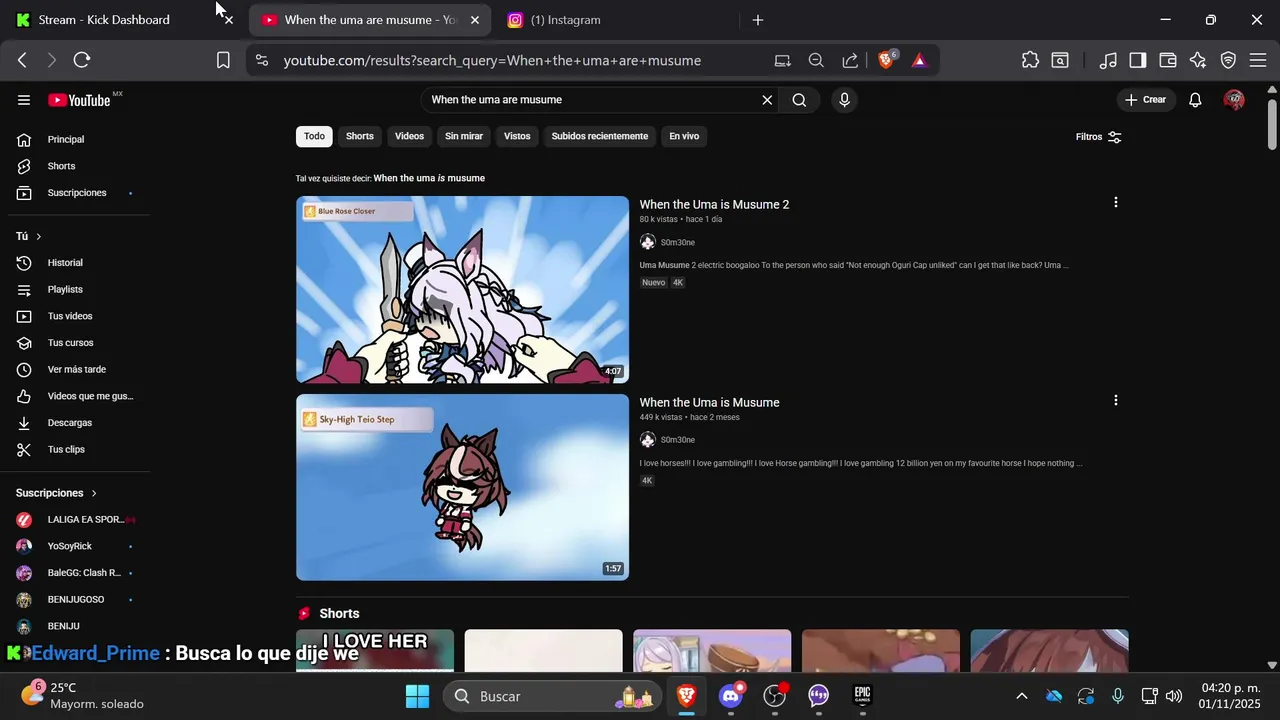
Task: Open Filtros search filters
Action: (1099, 137)
